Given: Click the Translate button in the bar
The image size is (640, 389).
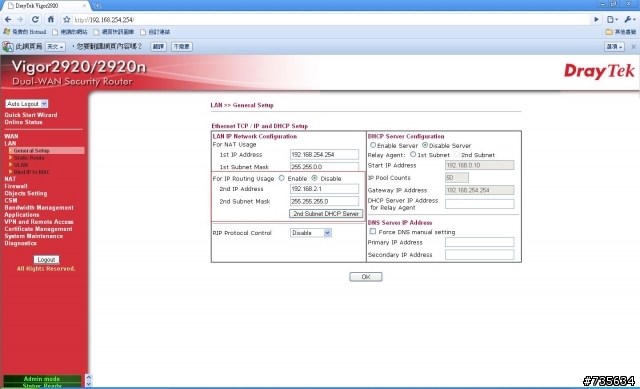Looking at the screenshot, I should click(x=158, y=47).
